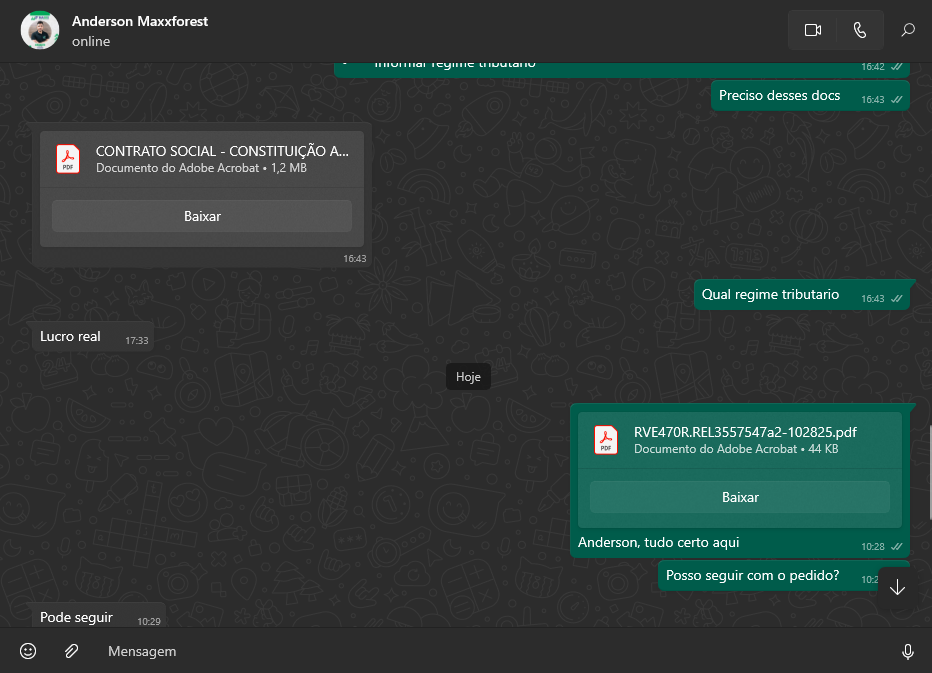
Task: Open contact info via Anderson Maxxforest name
Action: click(x=140, y=21)
